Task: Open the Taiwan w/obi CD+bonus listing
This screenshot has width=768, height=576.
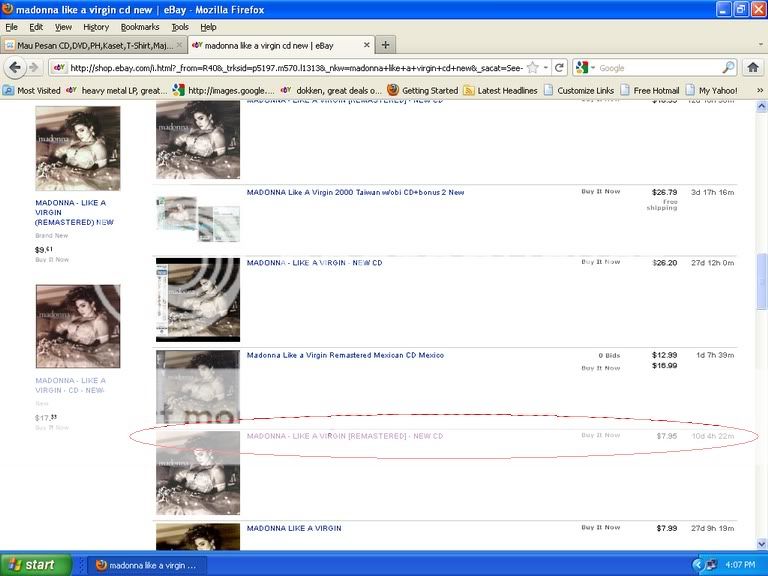Action: click(x=355, y=192)
